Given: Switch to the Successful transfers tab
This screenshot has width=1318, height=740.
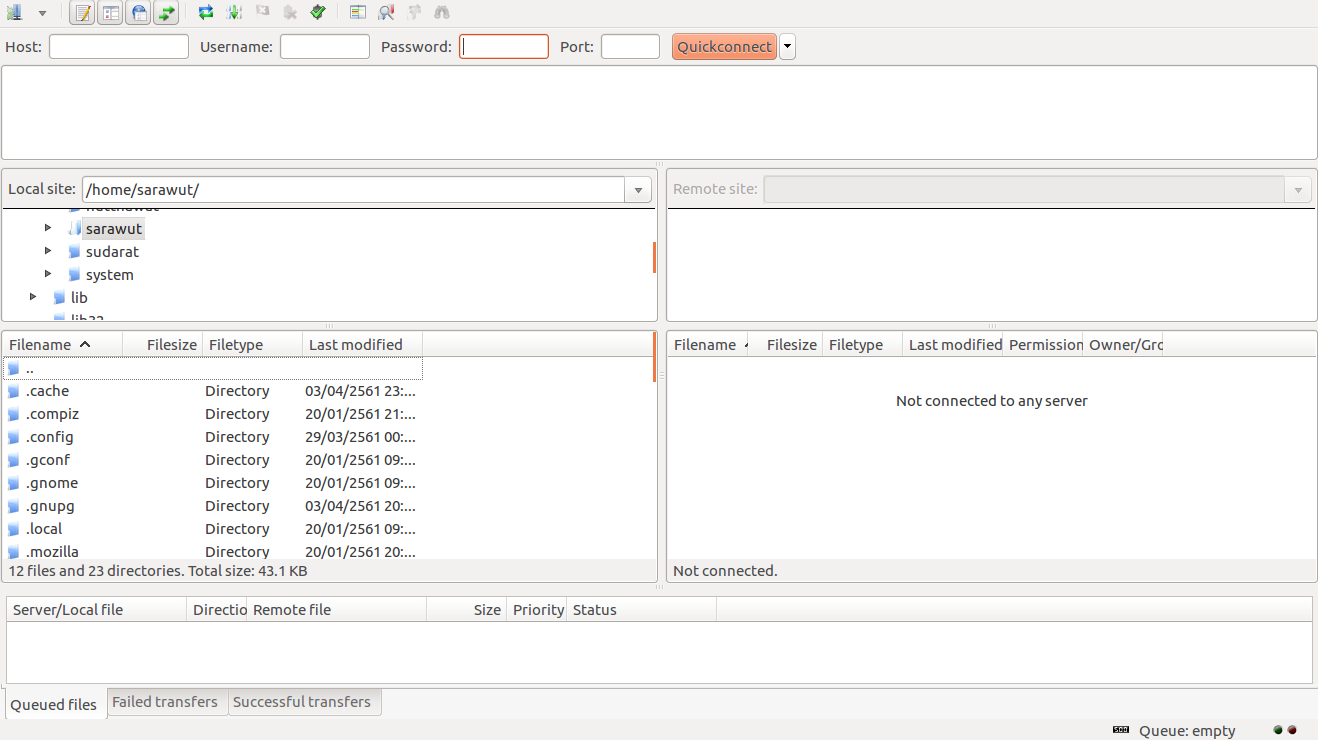Looking at the screenshot, I should point(302,702).
